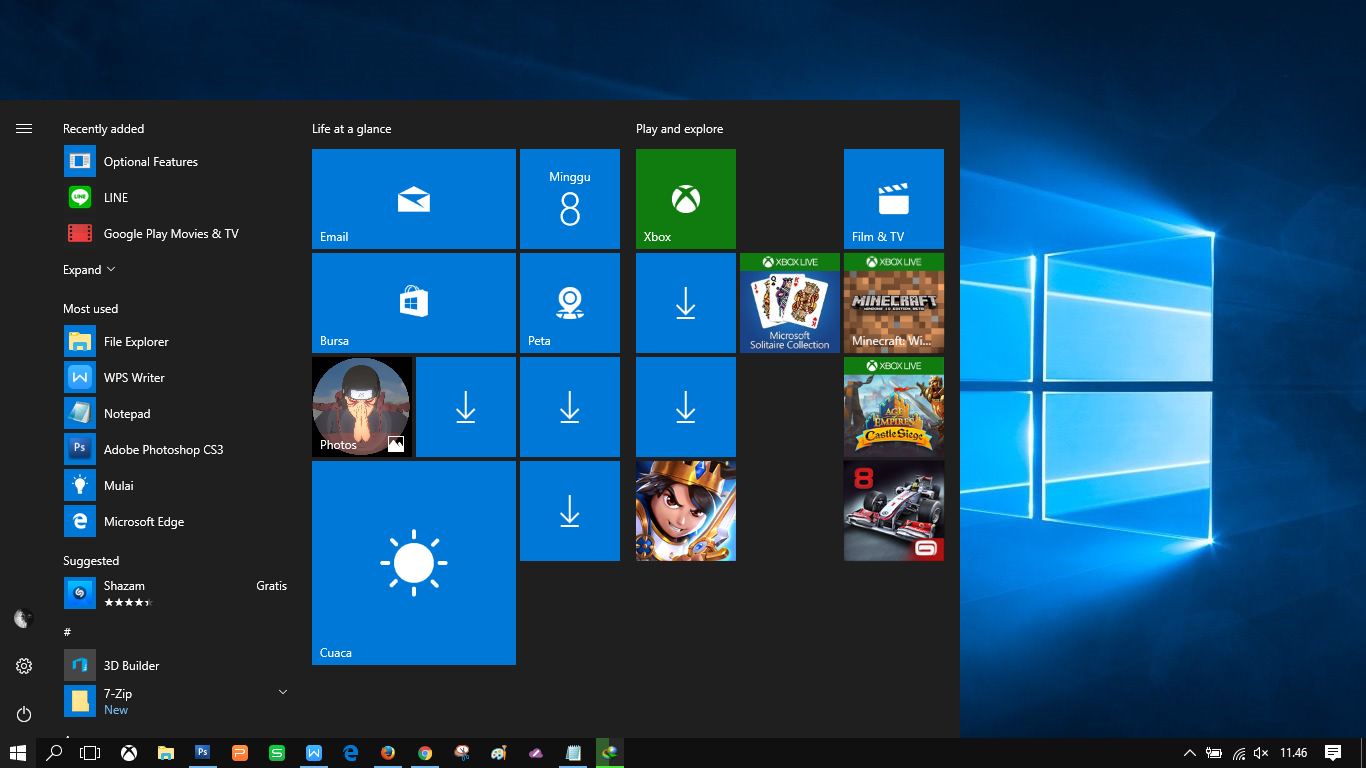Open the Asphalt 8 racing game tile
The image size is (1366, 768).
click(x=894, y=511)
